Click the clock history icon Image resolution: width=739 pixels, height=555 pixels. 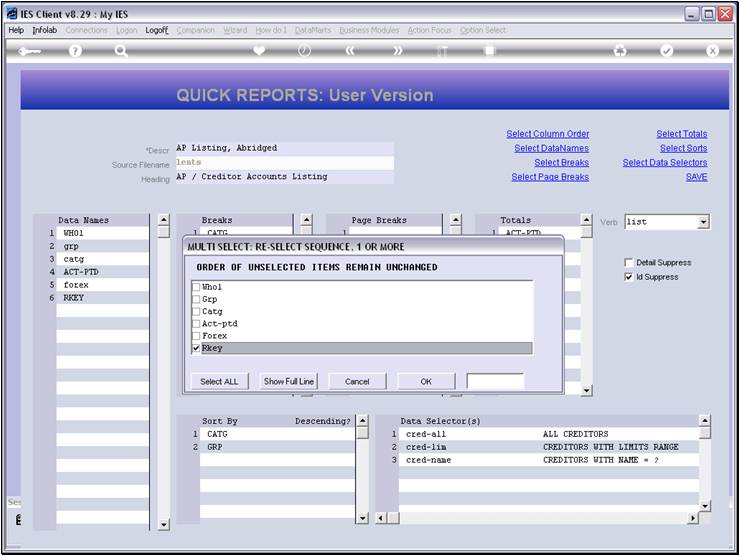tap(304, 50)
